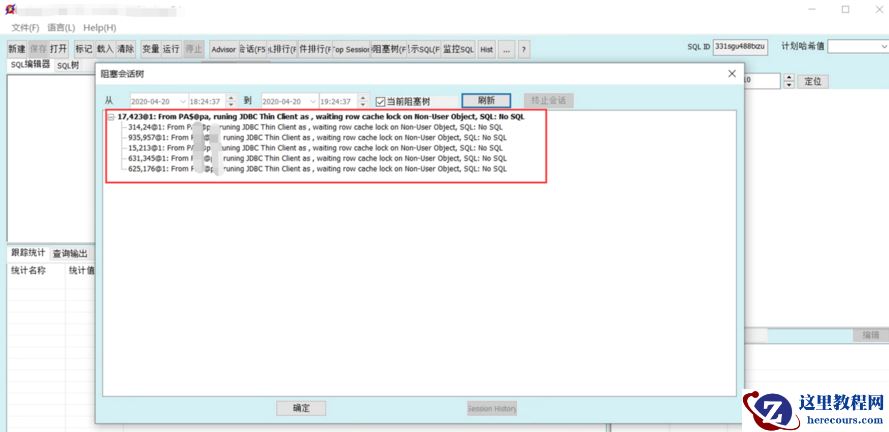Click the spinner arrows beside 定位
This screenshot has height=432, width=889.
click(x=789, y=81)
